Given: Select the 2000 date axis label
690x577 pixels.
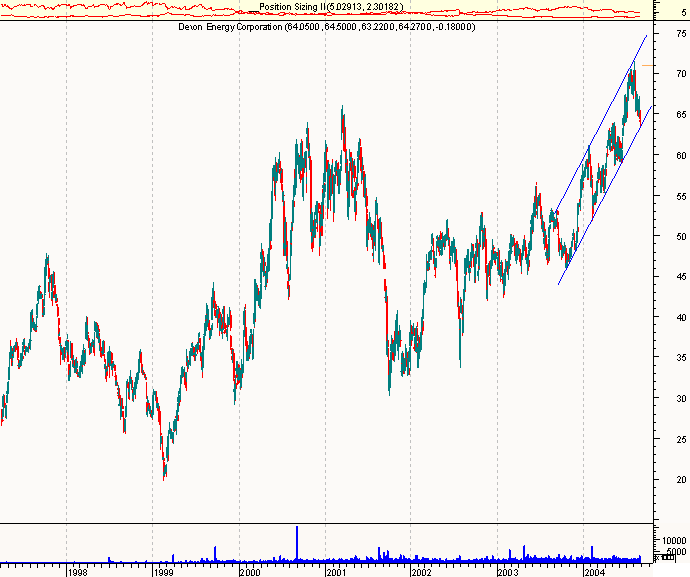Looking at the screenshot, I should point(250,572).
